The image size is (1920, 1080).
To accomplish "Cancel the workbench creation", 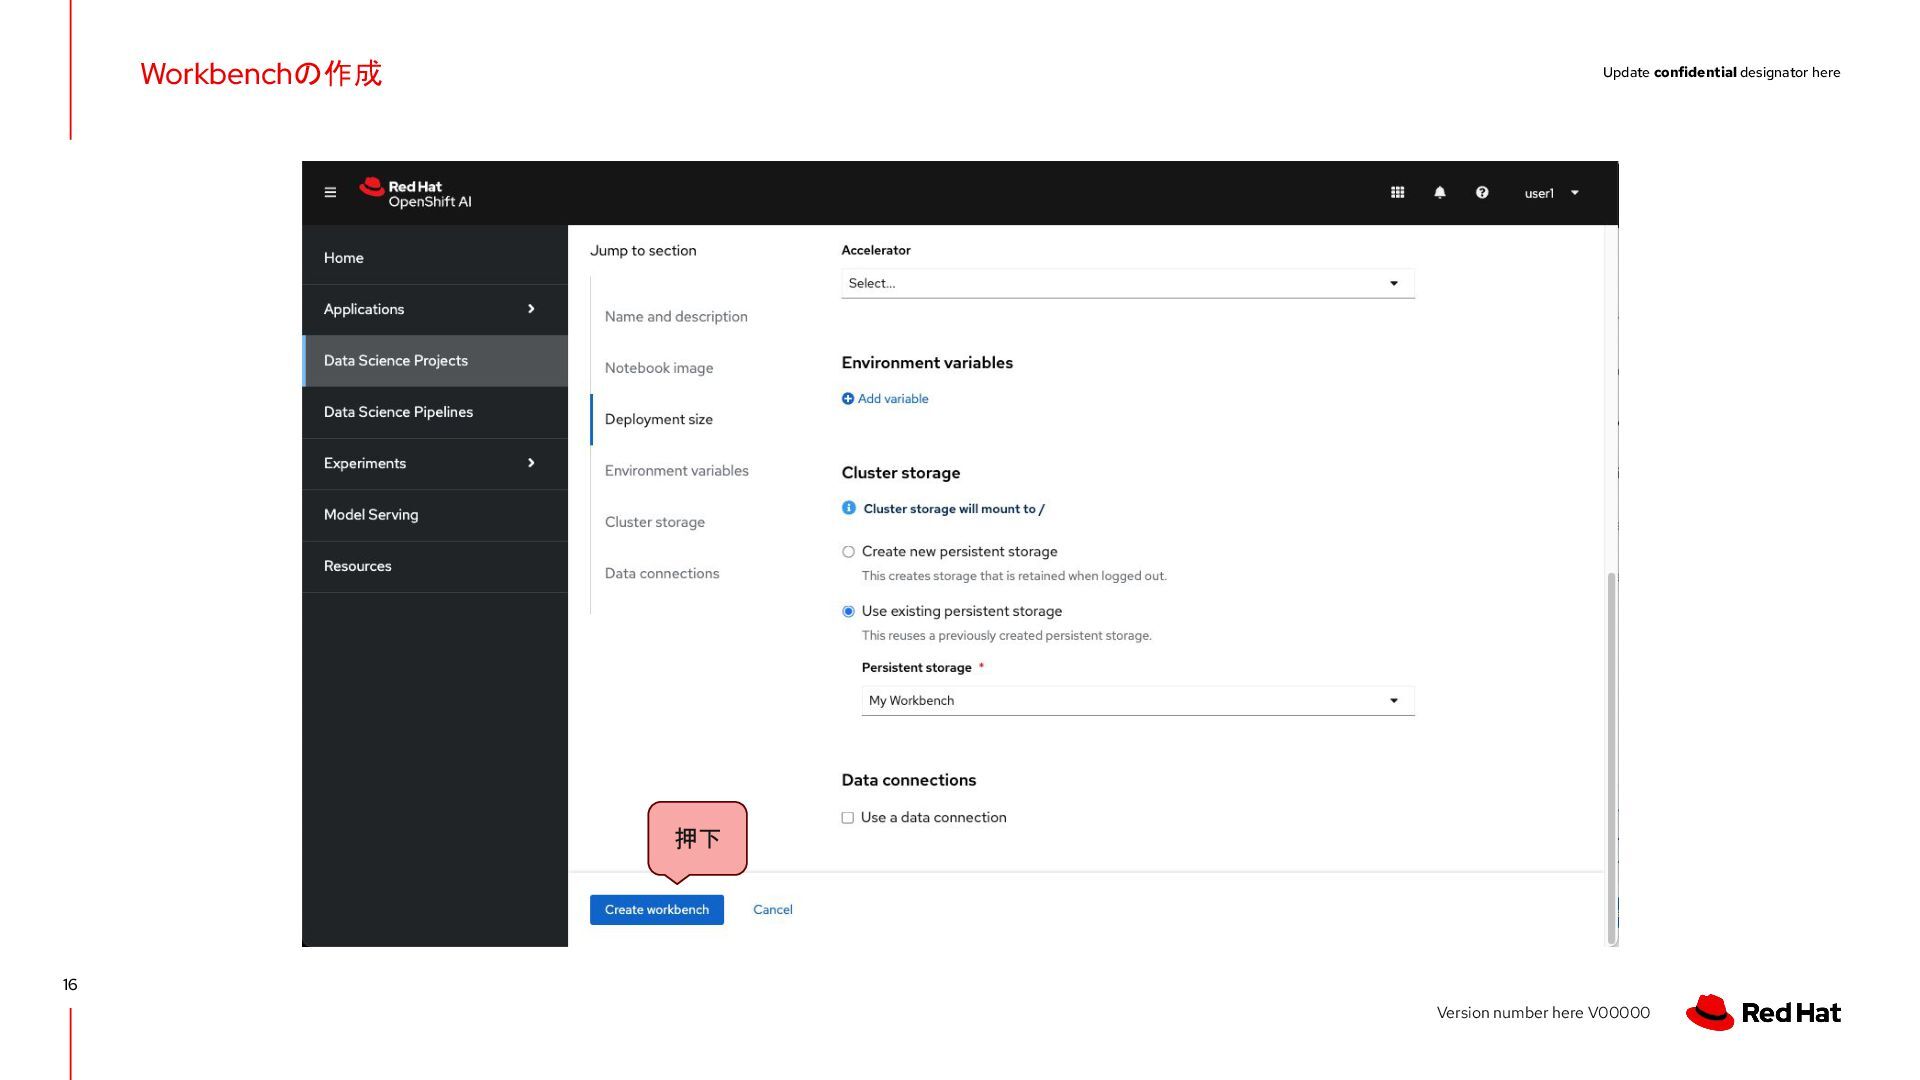I will coord(773,910).
